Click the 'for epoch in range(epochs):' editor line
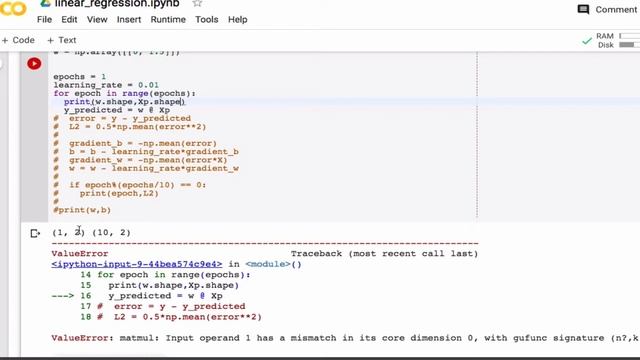 point(124,93)
